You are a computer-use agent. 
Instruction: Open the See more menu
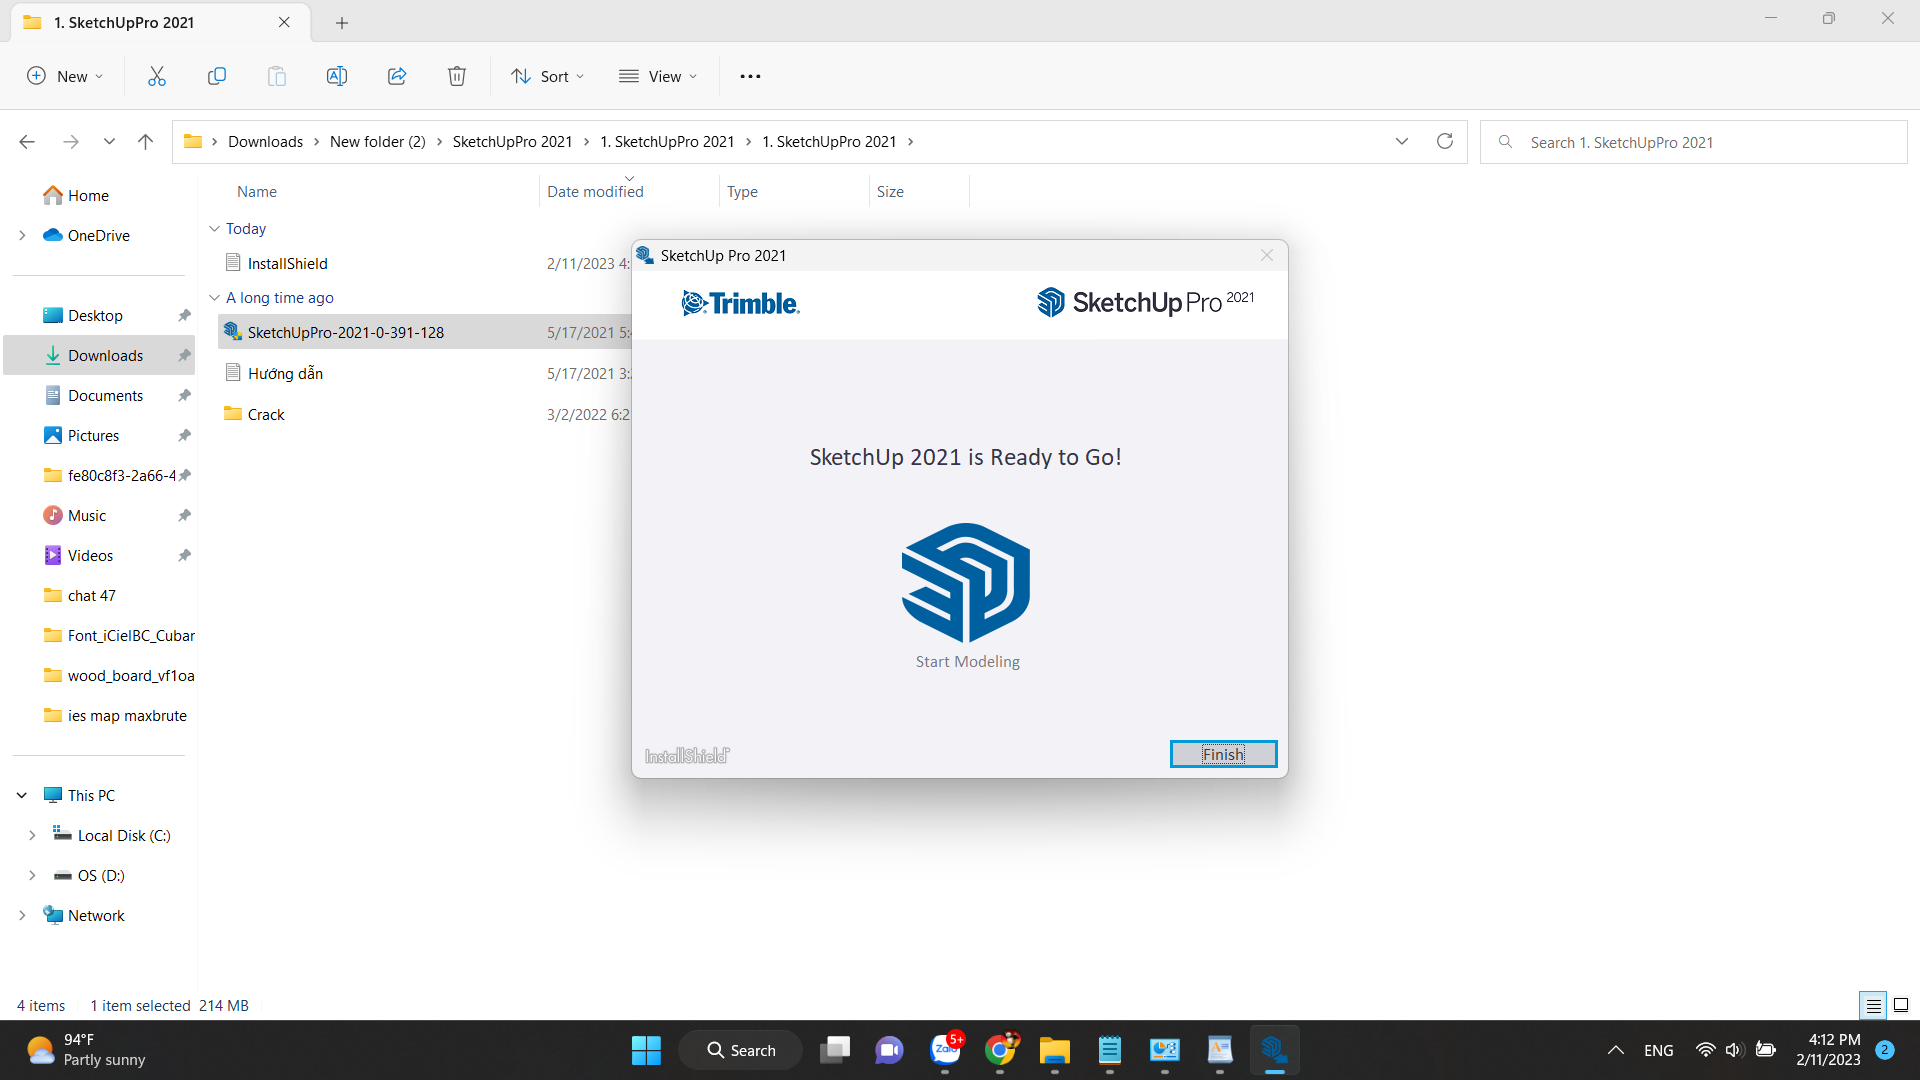pos(750,75)
